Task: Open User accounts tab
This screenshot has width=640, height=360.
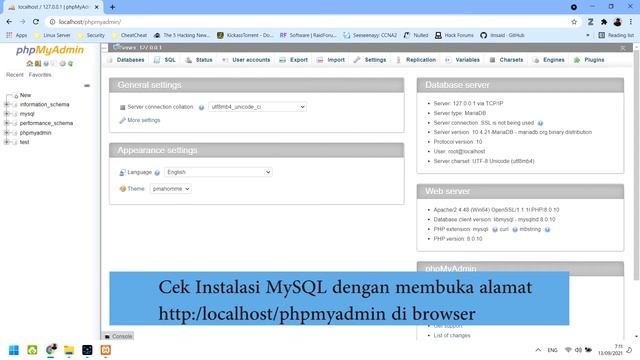Action: [x=246, y=60]
